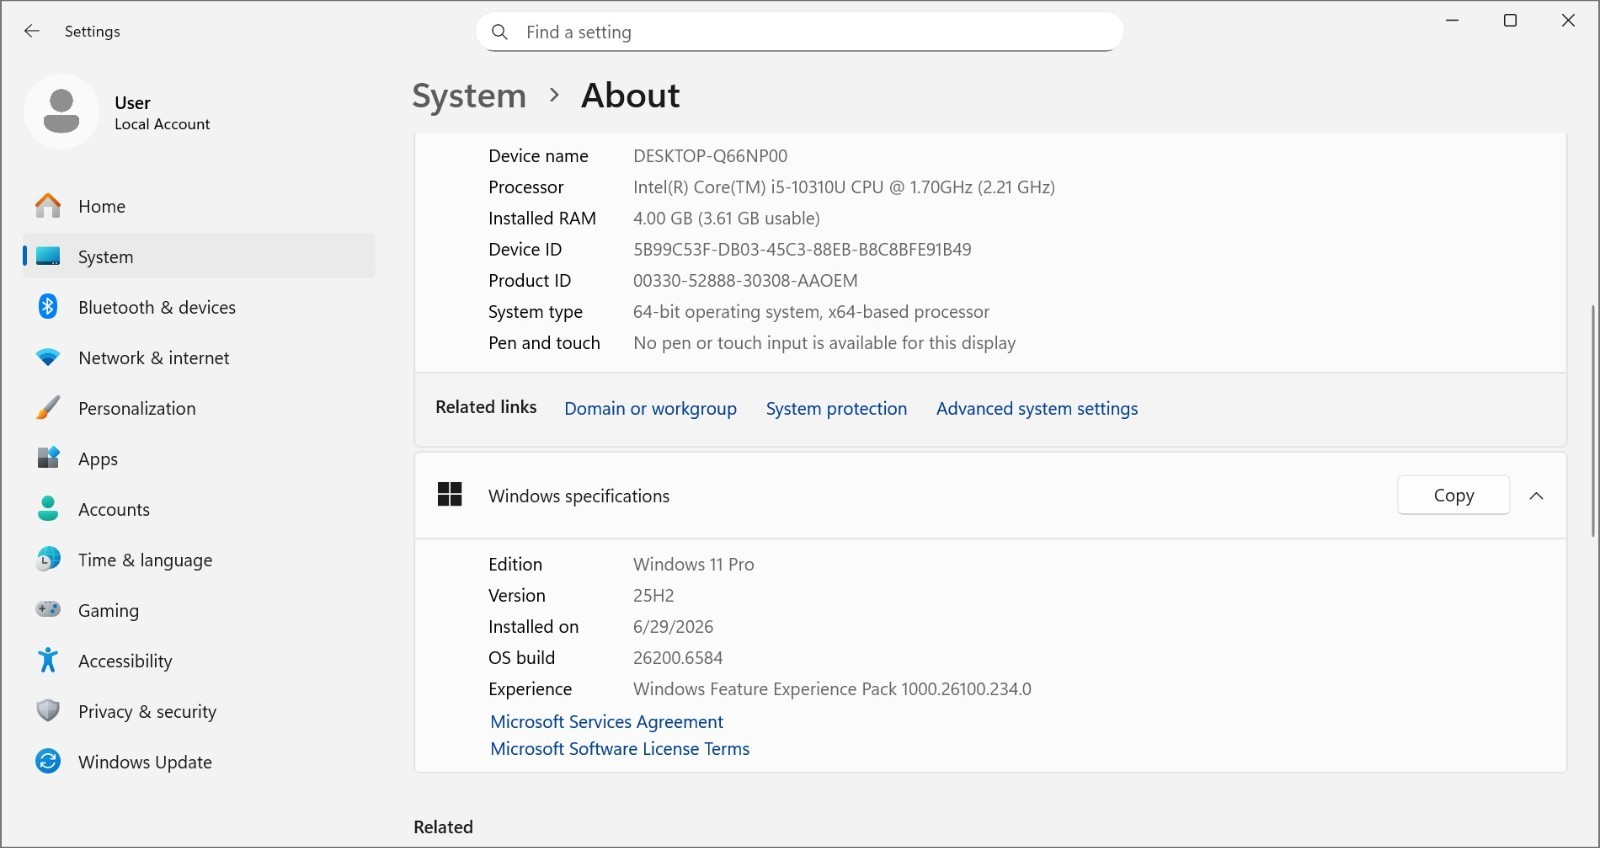The image size is (1600, 848).
Task: Open Microsoft Services Agreement link
Action: [x=607, y=722]
